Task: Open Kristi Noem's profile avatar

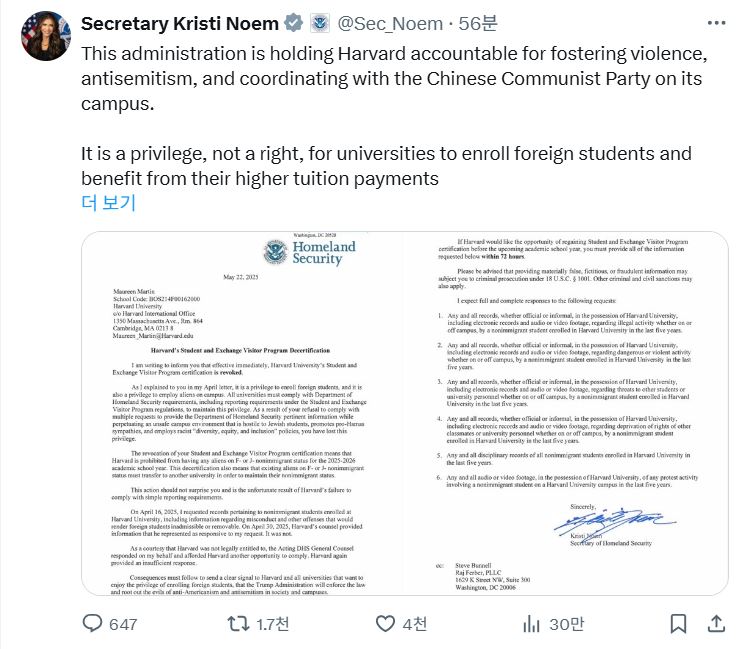Action: pos(46,36)
